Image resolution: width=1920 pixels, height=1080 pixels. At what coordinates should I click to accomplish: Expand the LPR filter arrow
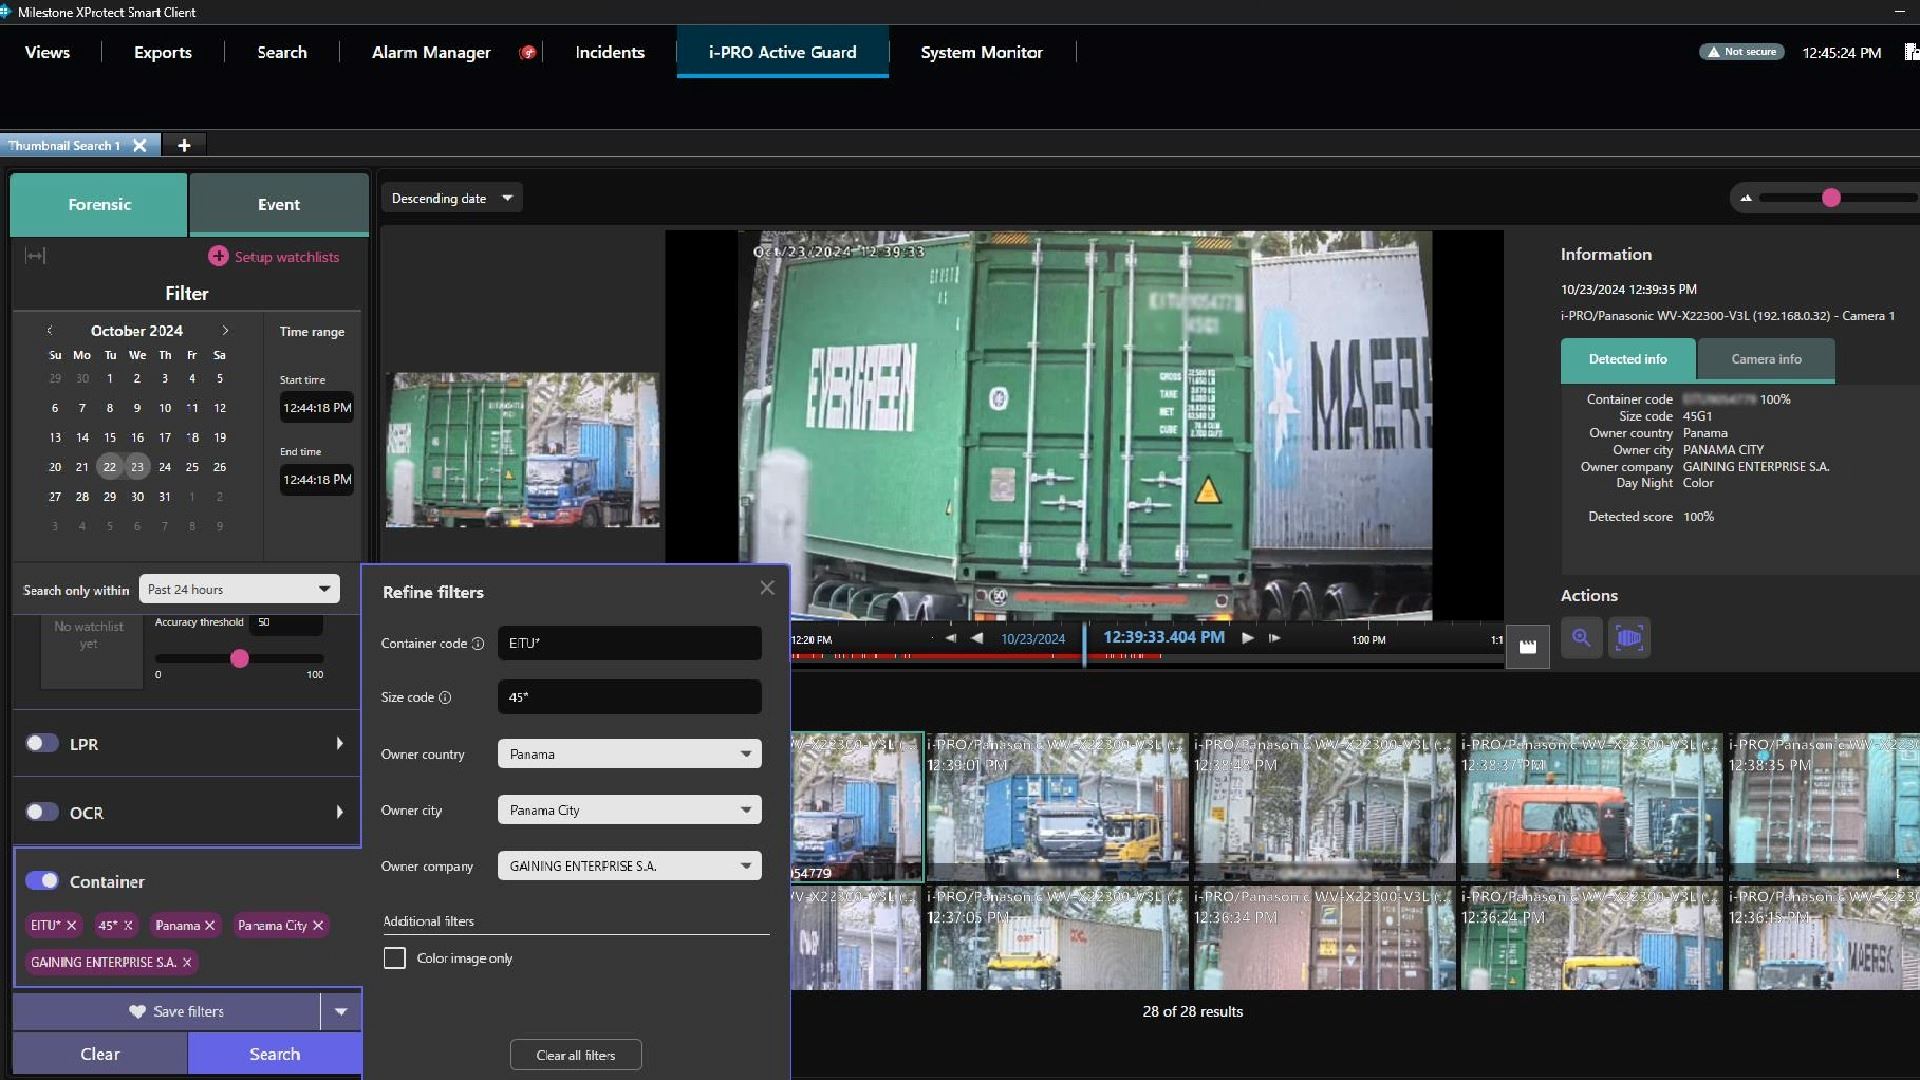[x=340, y=743]
